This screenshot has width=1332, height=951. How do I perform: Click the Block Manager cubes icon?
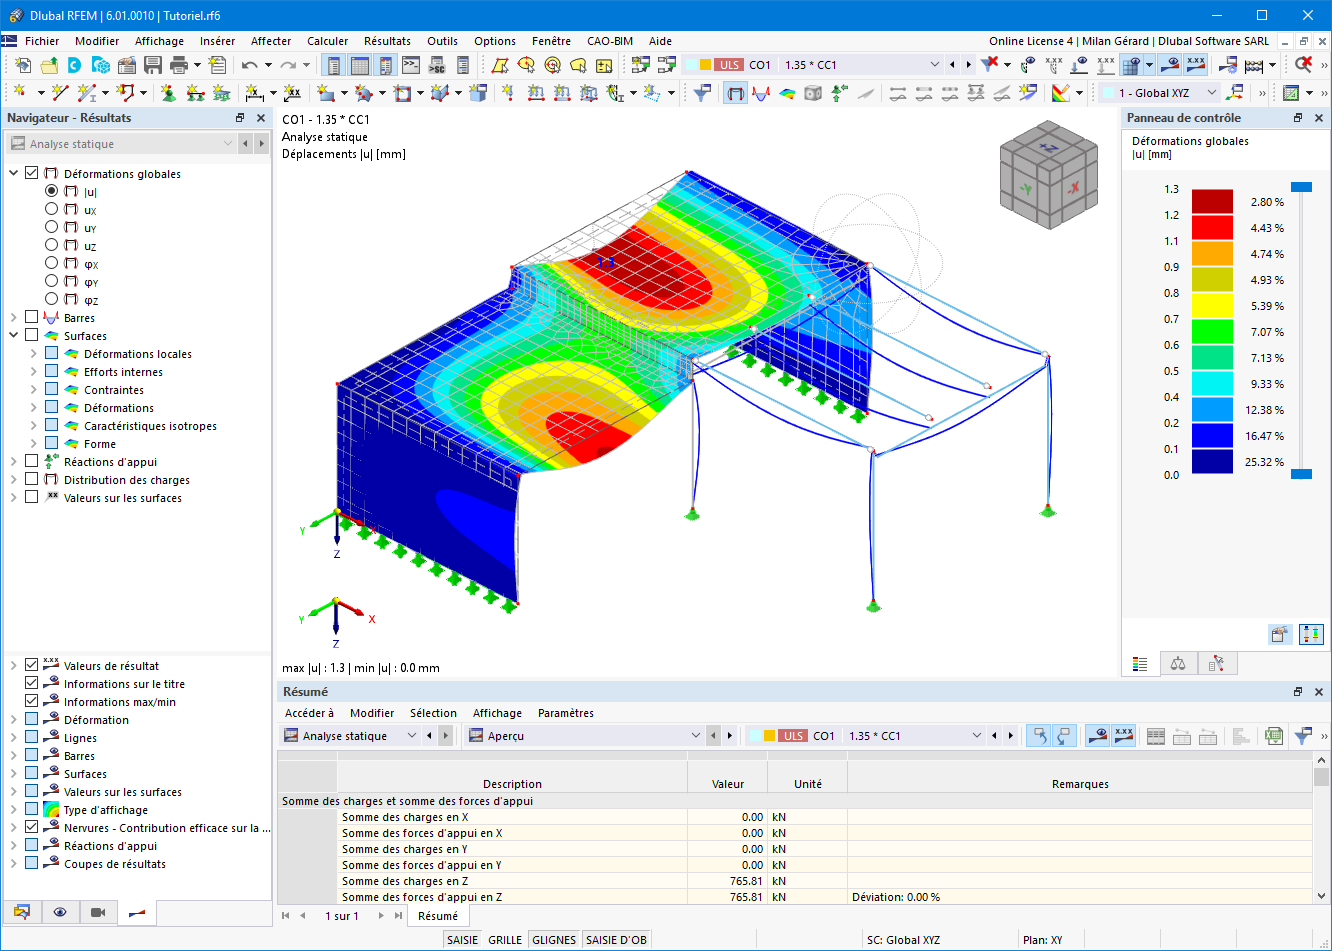coord(101,65)
